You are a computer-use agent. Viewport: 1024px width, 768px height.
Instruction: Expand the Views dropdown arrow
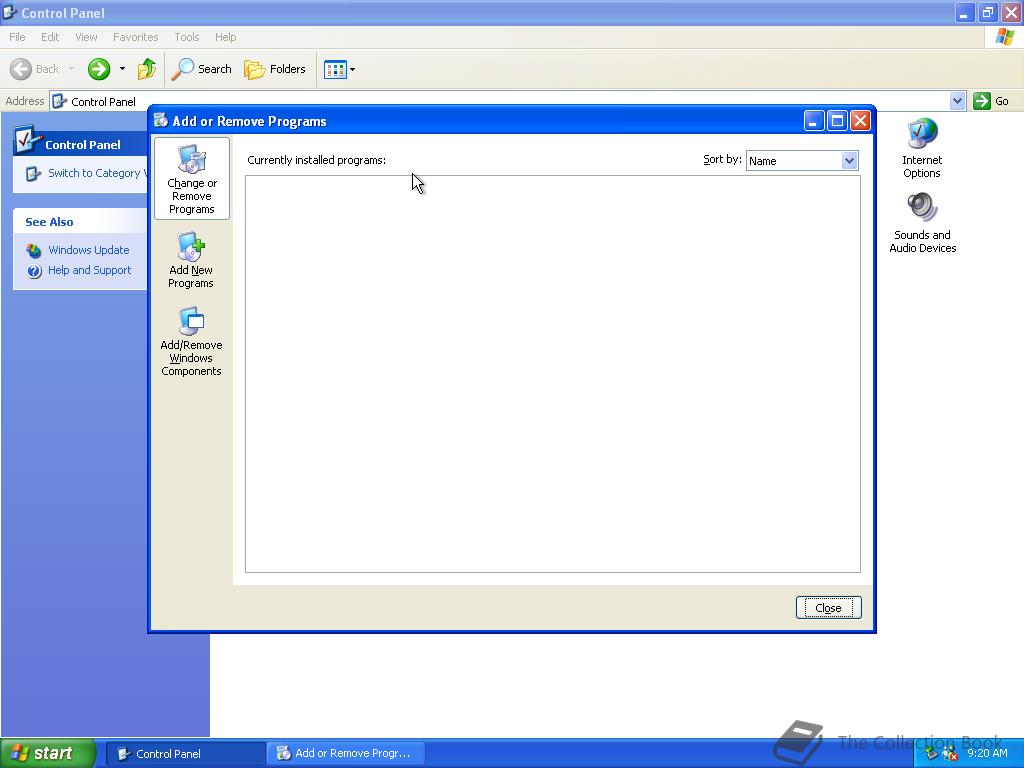click(353, 69)
